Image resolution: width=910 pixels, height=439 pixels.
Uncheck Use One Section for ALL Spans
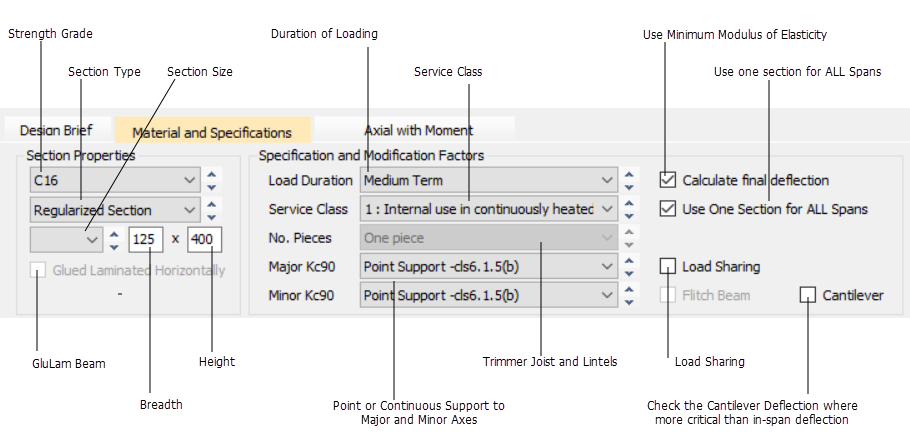[668, 209]
